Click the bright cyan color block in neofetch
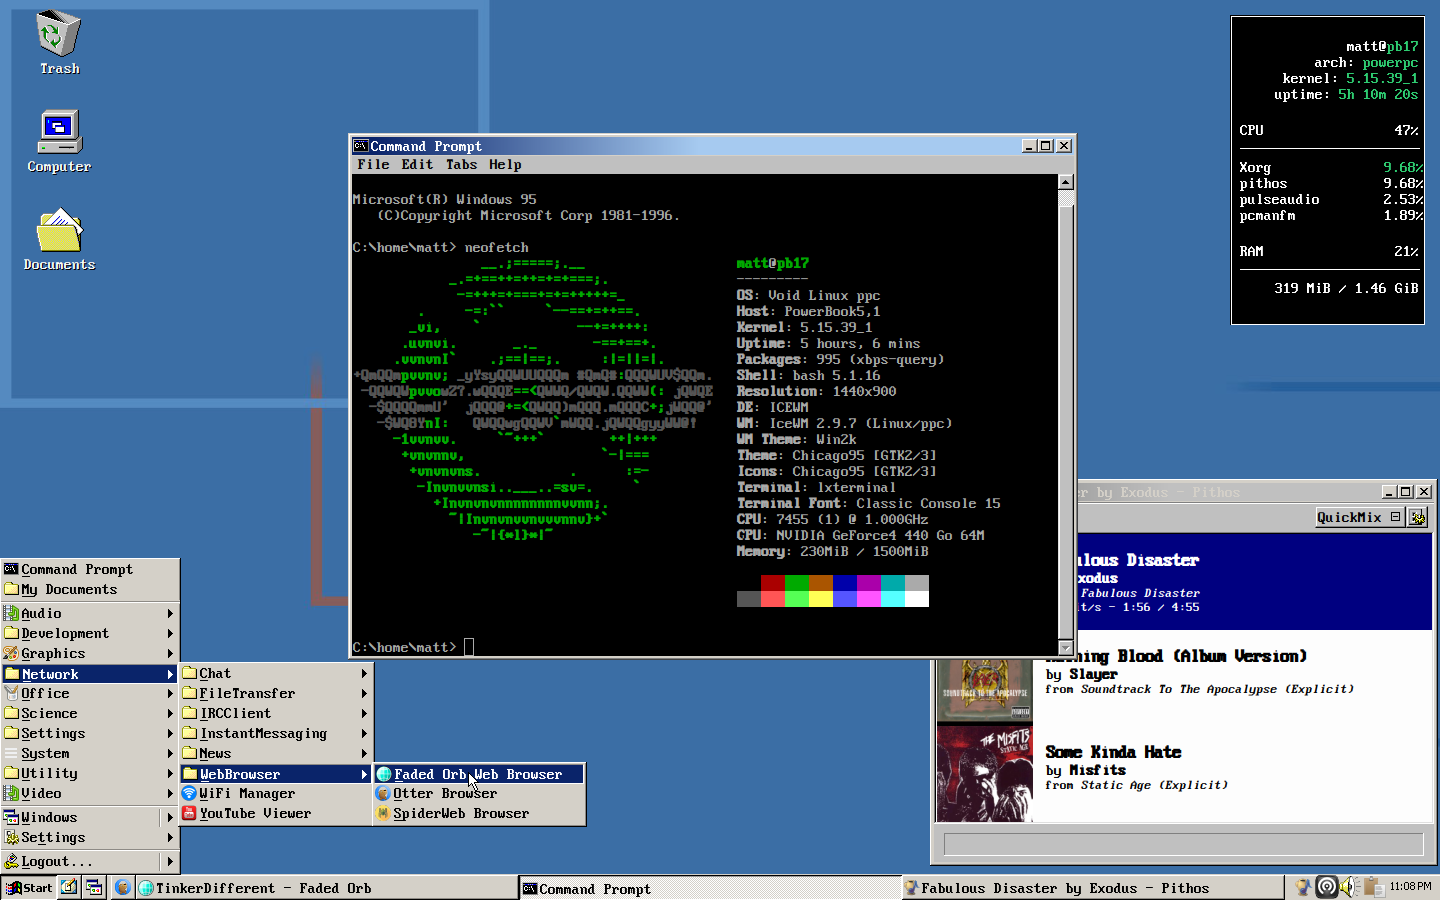The image size is (1440, 900). [893, 599]
